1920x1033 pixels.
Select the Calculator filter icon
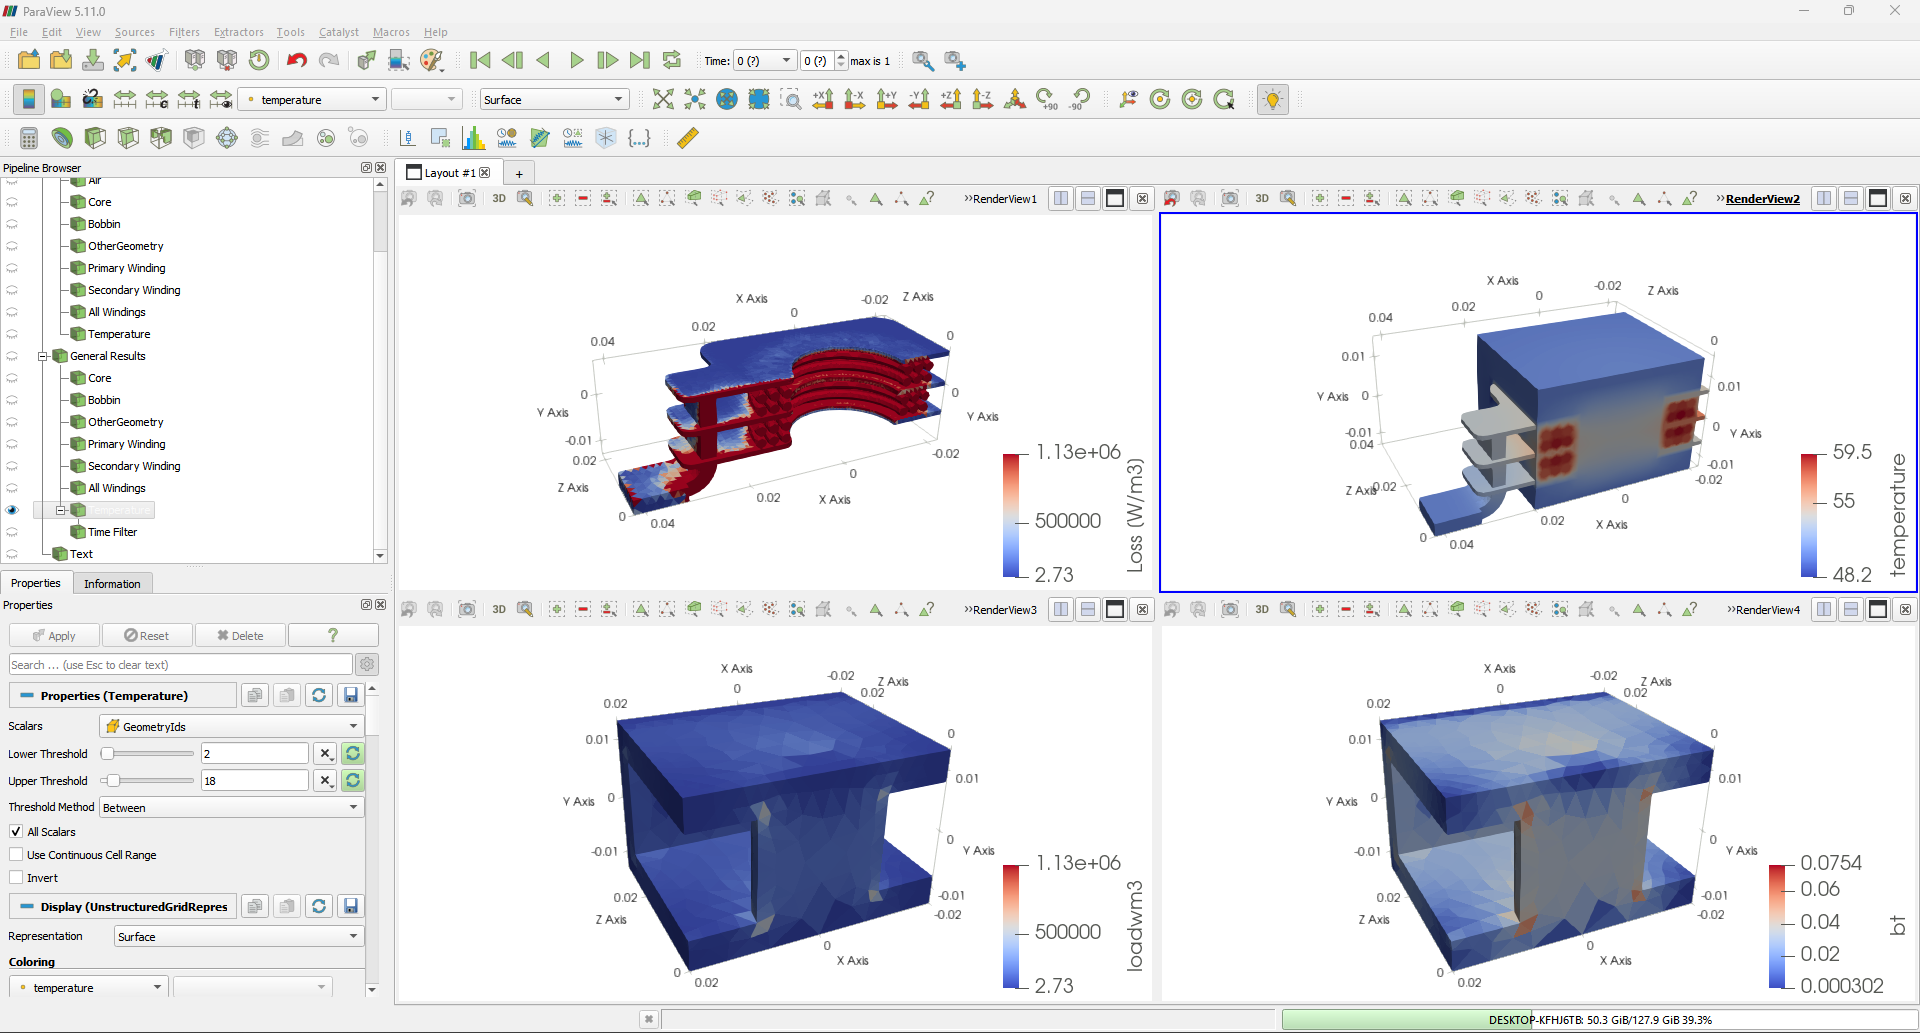point(28,138)
